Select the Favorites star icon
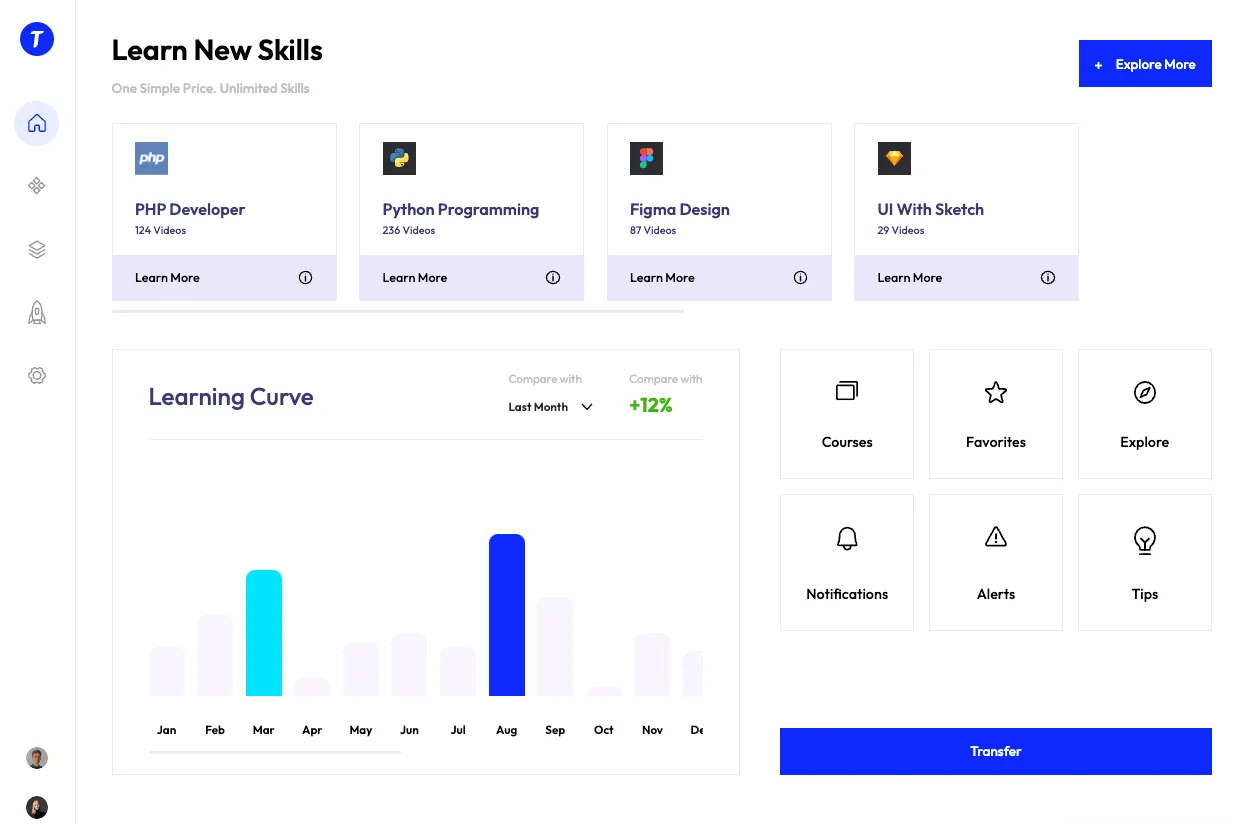 click(x=995, y=392)
